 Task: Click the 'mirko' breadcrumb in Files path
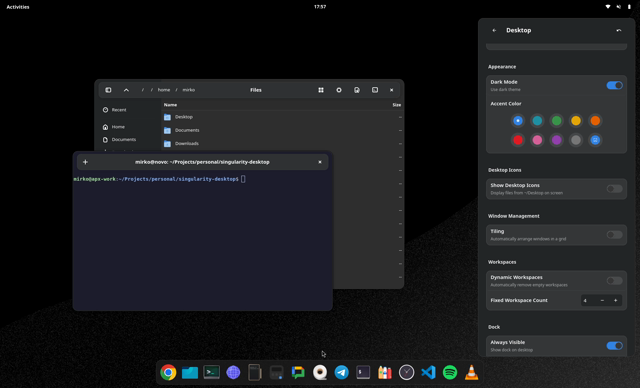pyautogui.click(x=189, y=90)
